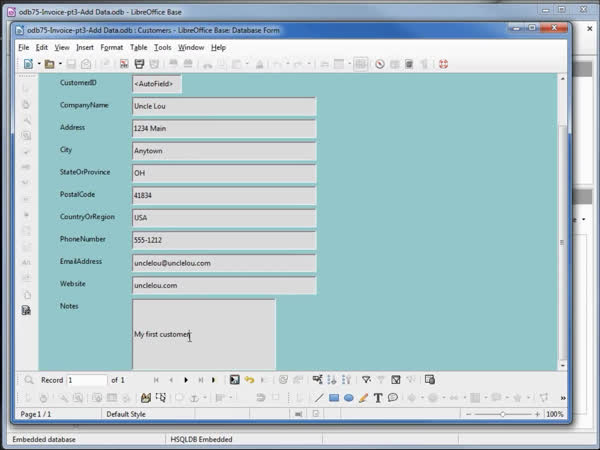Open the Edit menu
The width and height of the screenshot is (600, 450).
tap(42, 47)
